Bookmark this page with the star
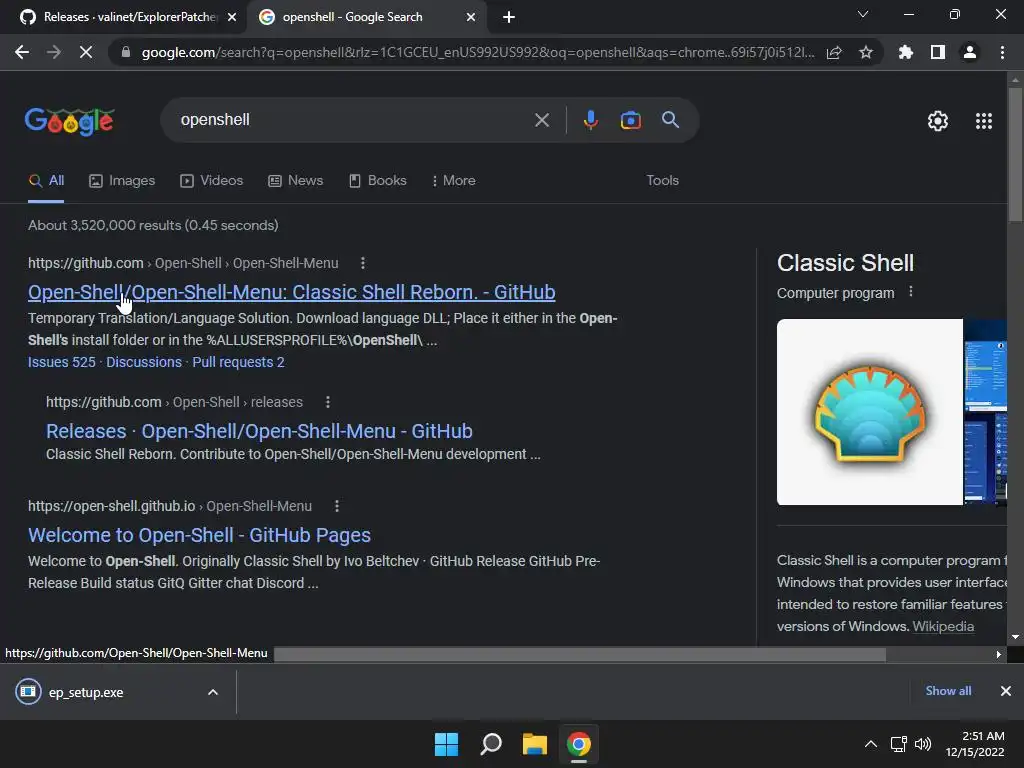This screenshot has height=768, width=1024. click(866, 52)
